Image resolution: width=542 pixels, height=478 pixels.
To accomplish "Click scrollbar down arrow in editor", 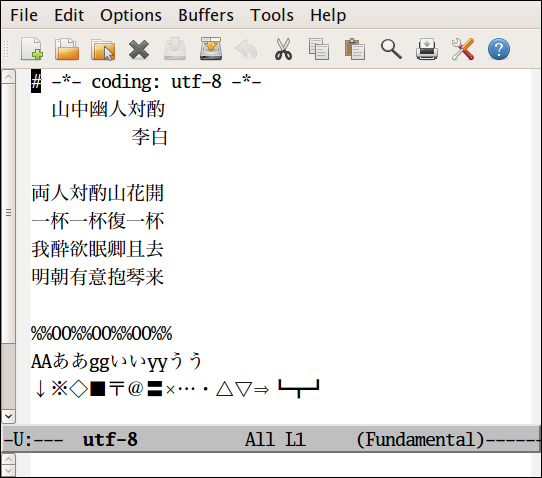I will click(x=8, y=416).
